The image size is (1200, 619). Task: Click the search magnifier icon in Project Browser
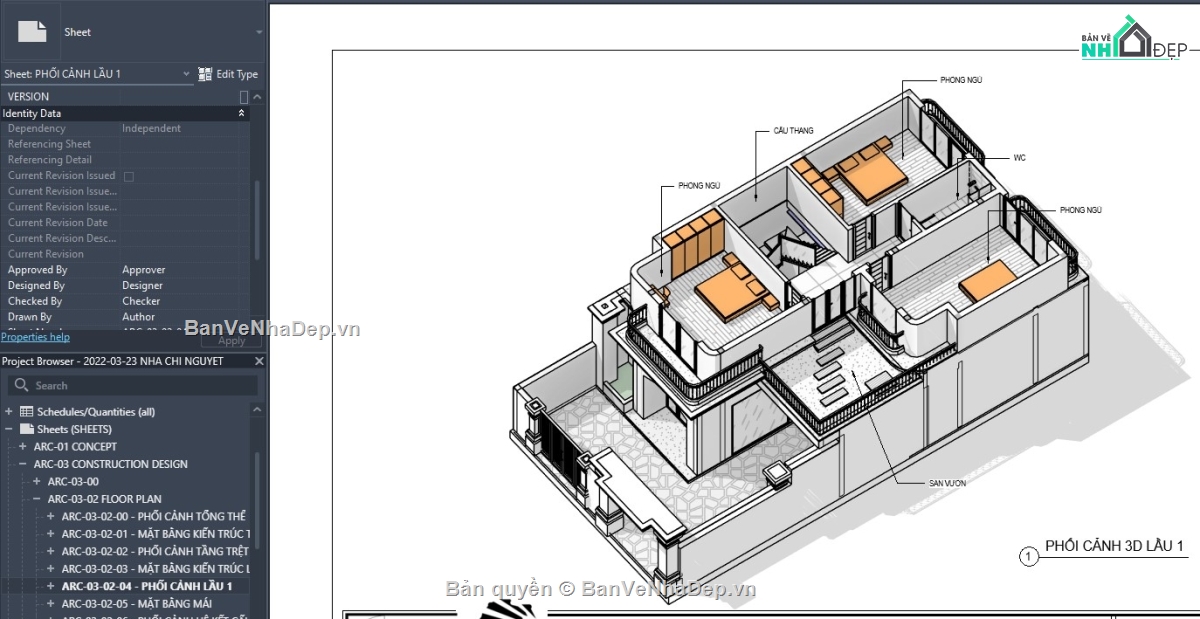point(20,385)
